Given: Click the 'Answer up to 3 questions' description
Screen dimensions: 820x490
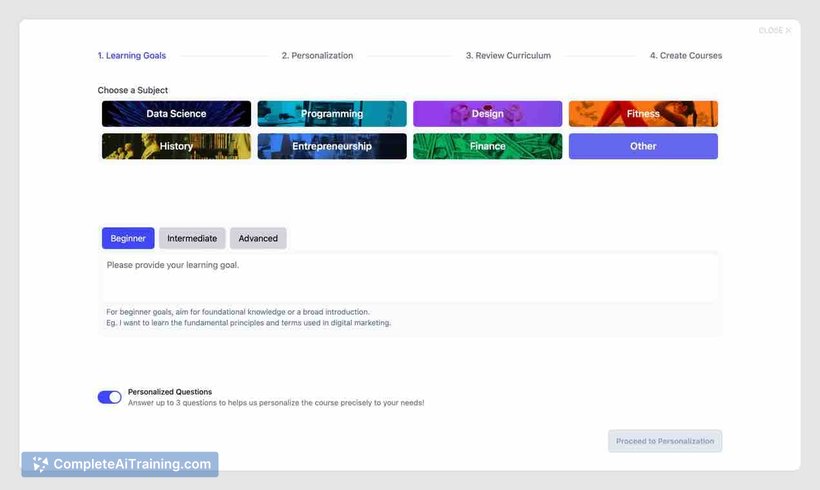Looking at the screenshot, I should pyautogui.click(x=276, y=403).
